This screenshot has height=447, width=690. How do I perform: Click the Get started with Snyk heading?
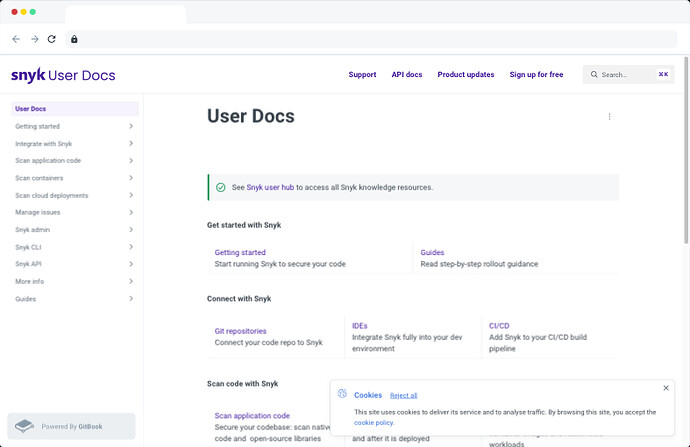pos(244,225)
